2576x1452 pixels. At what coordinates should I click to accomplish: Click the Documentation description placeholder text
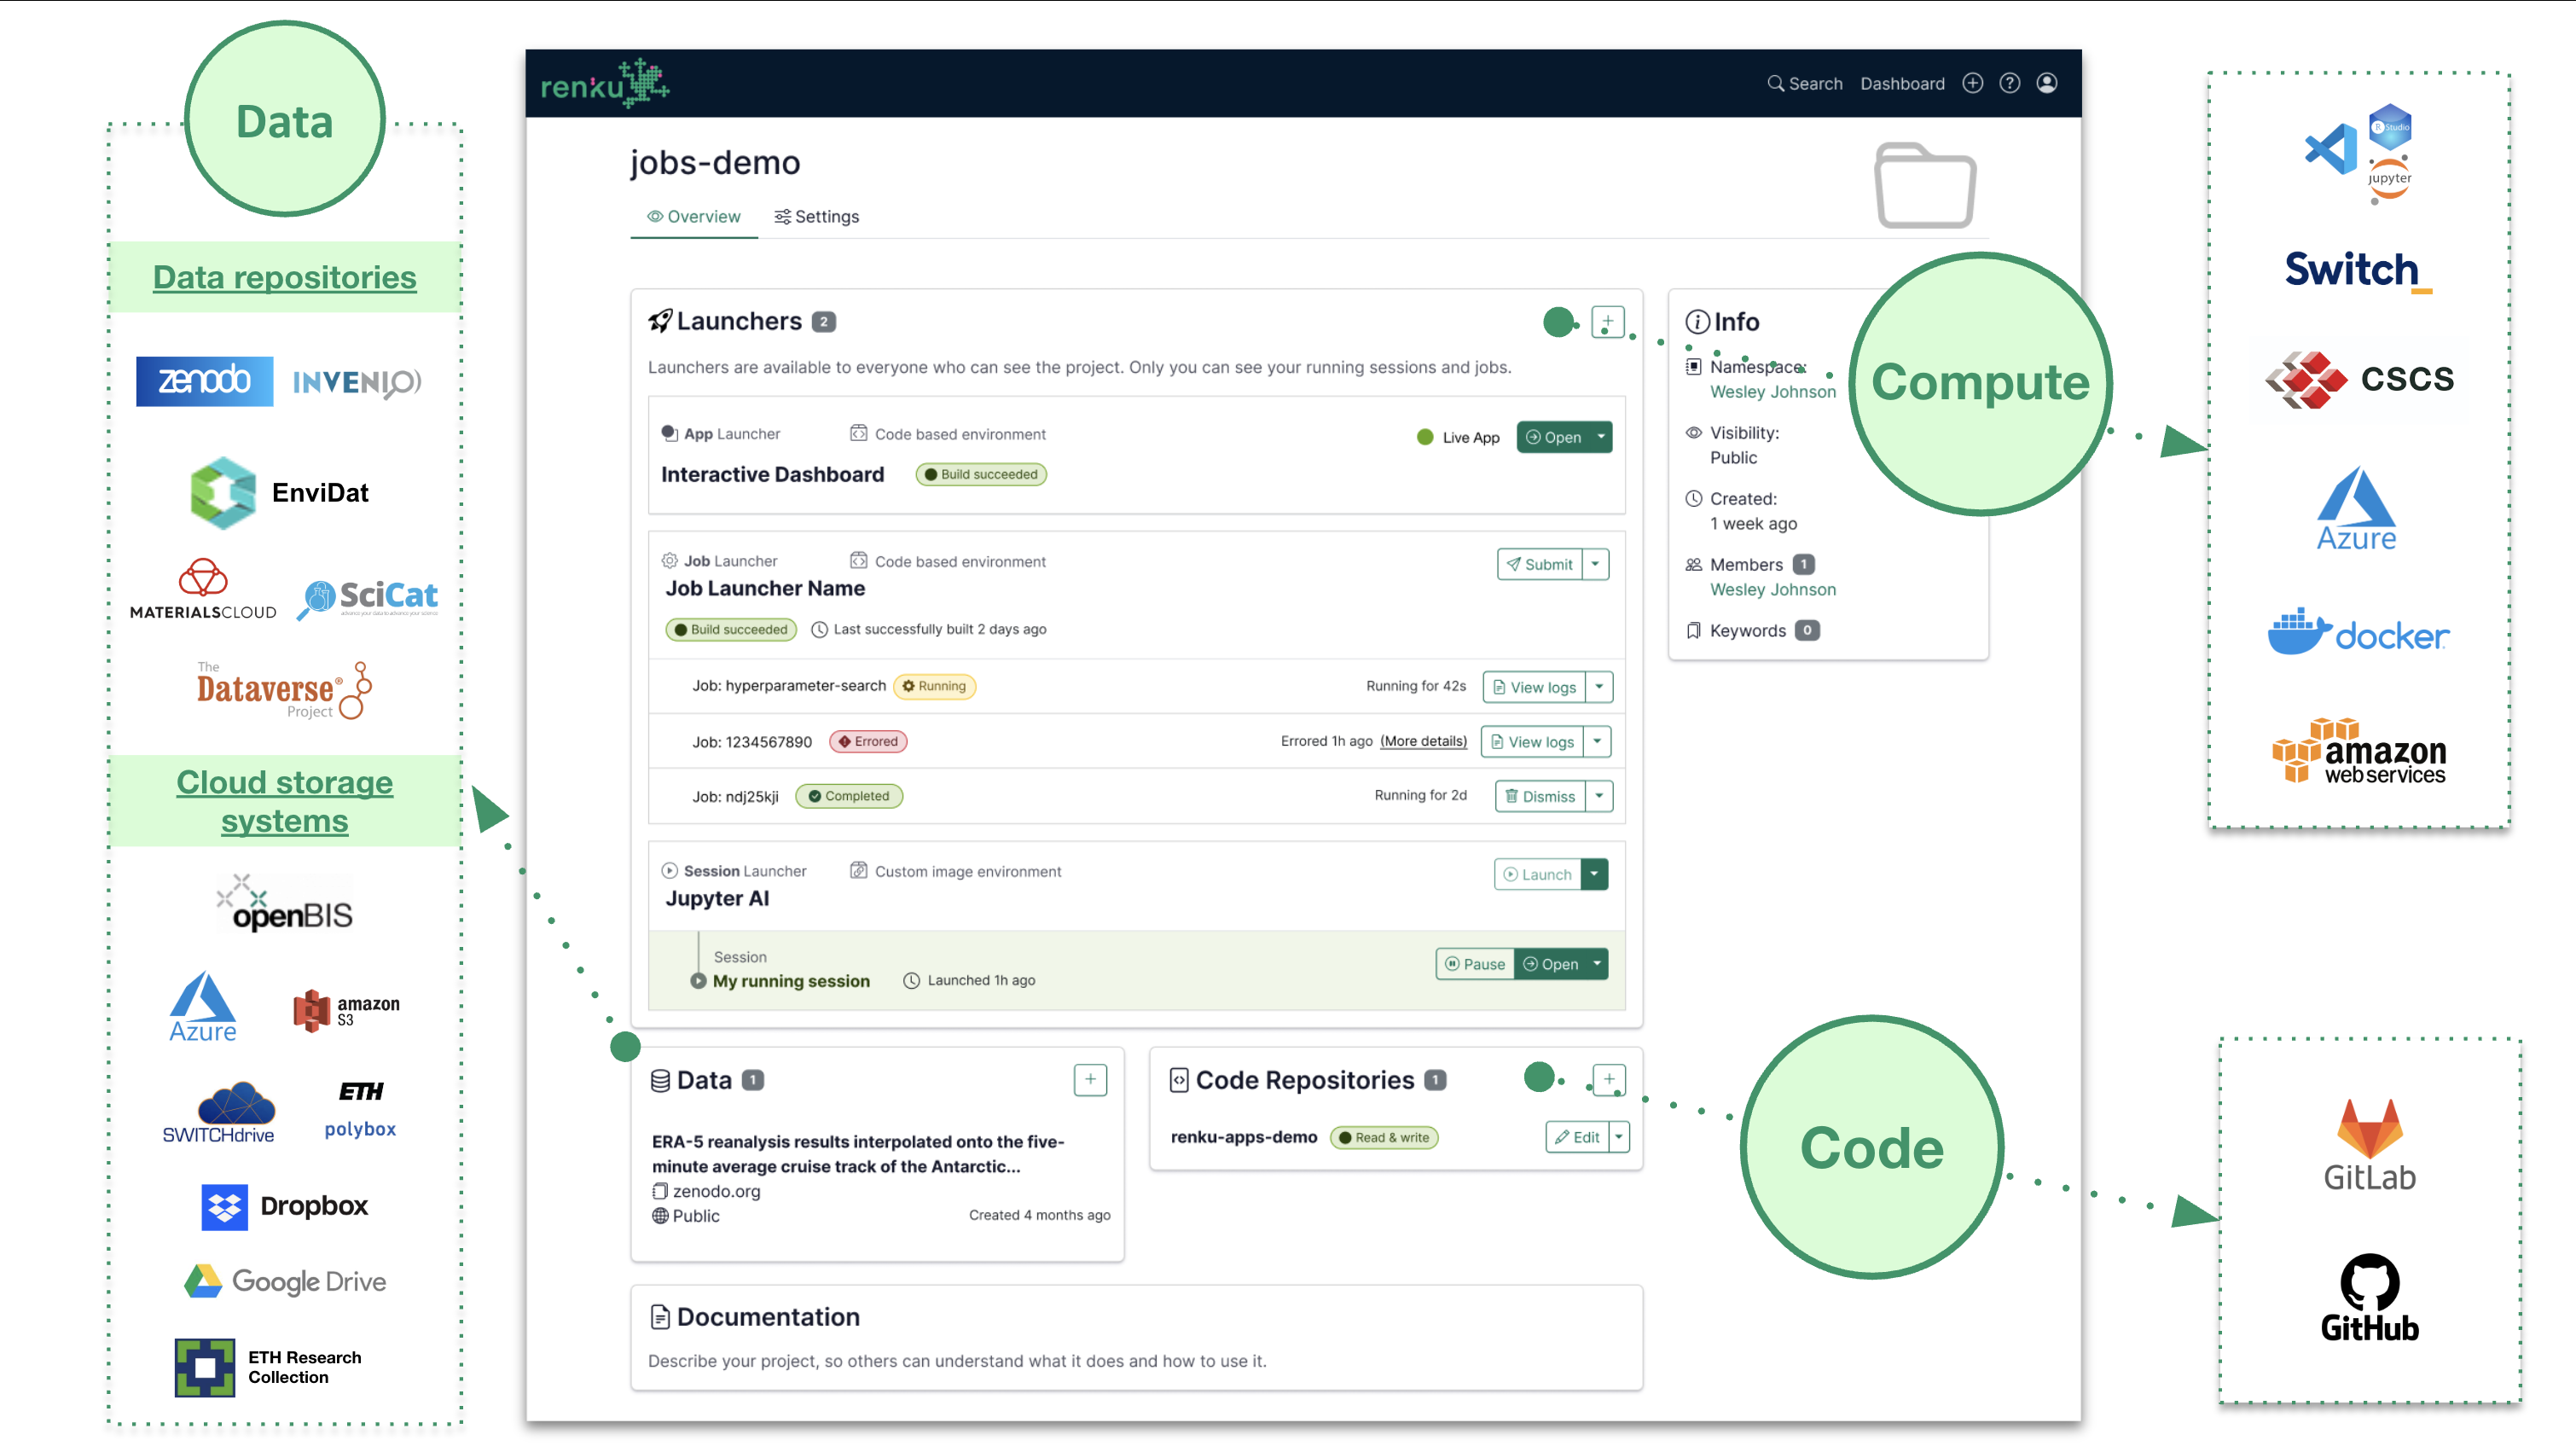click(x=957, y=1361)
